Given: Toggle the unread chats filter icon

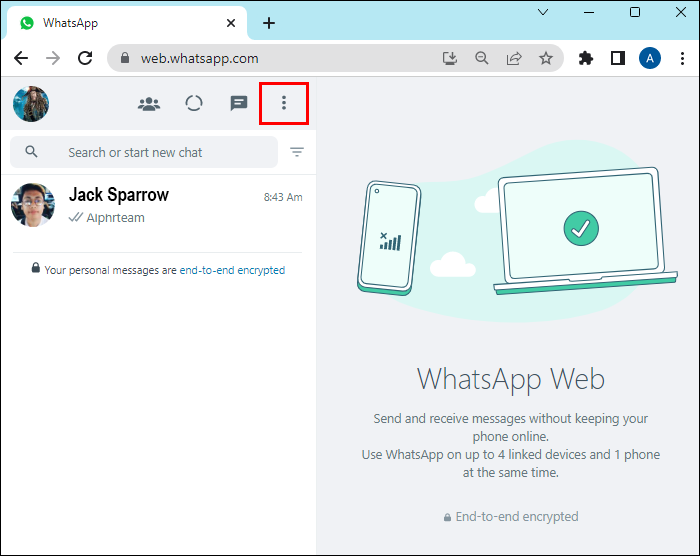Looking at the screenshot, I should coord(297,152).
